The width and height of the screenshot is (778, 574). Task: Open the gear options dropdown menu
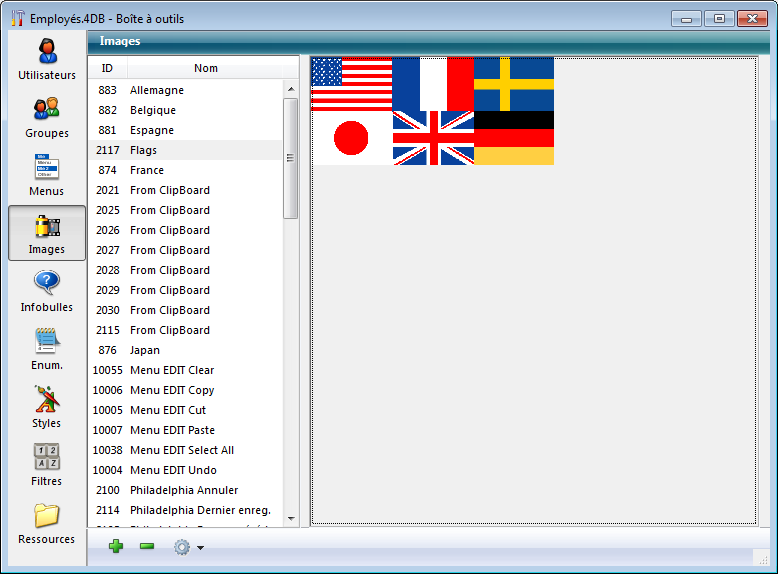click(x=187, y=547)
